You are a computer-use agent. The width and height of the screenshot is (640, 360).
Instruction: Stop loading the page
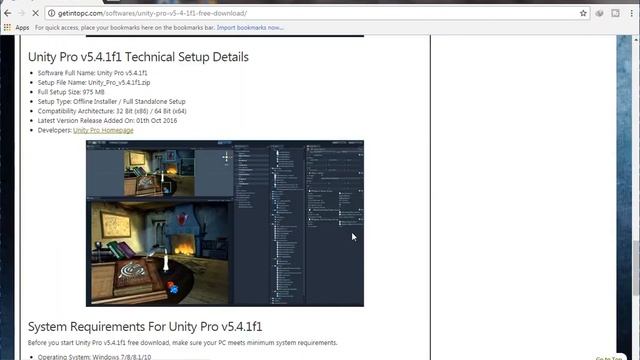36,13
